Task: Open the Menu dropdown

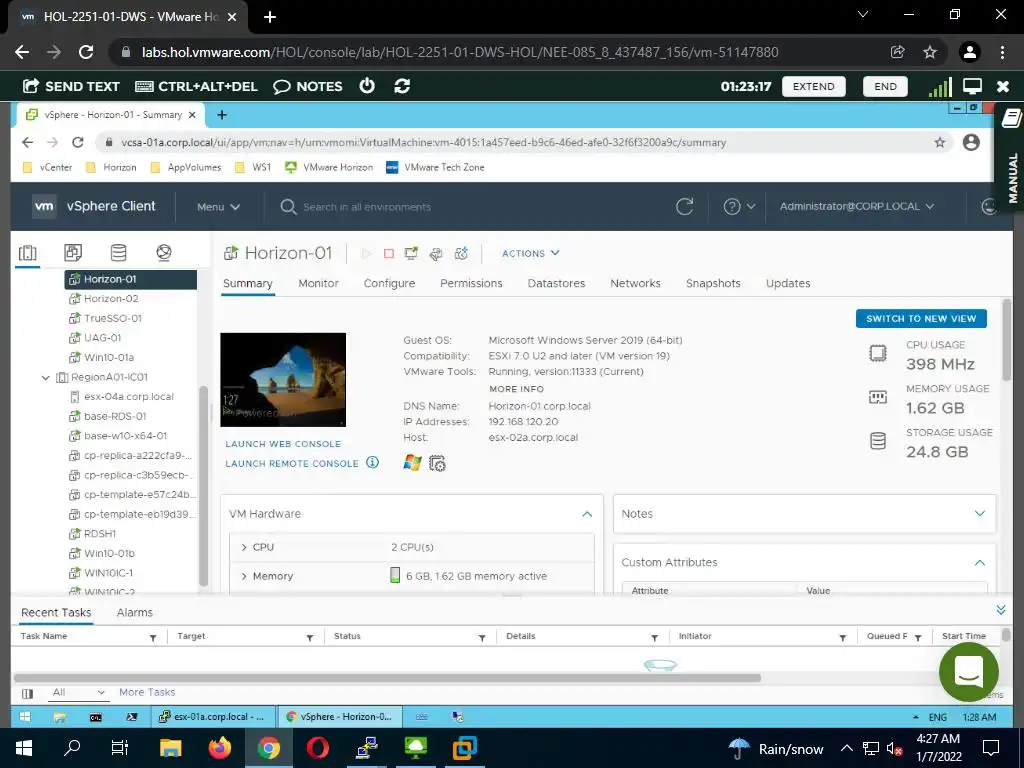Action: point(218,206)
